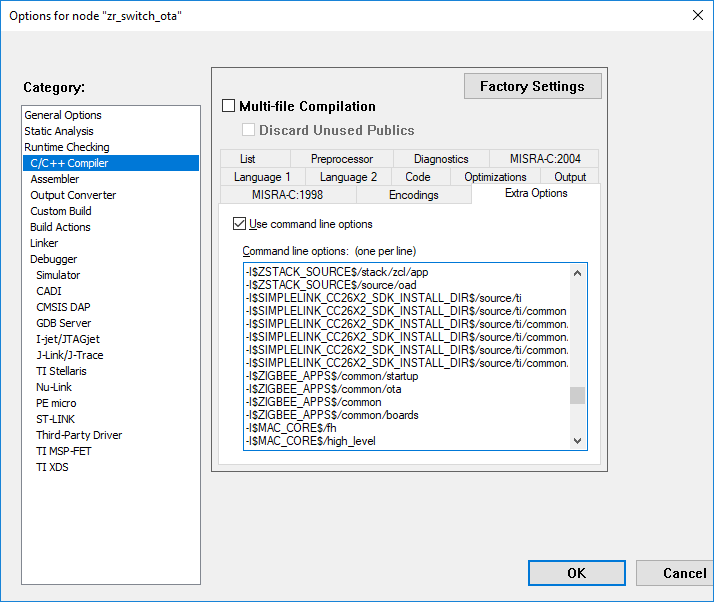Open the TI XDS debugger settings
714x604 pixels.
point(52,467)
